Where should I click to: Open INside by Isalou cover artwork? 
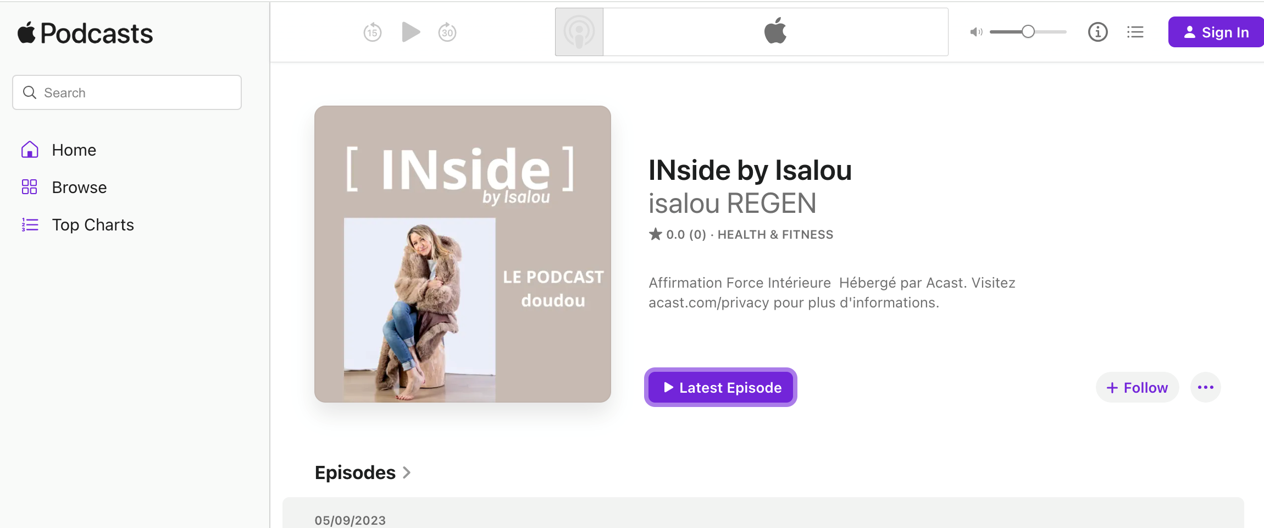[x=462, y=254]
